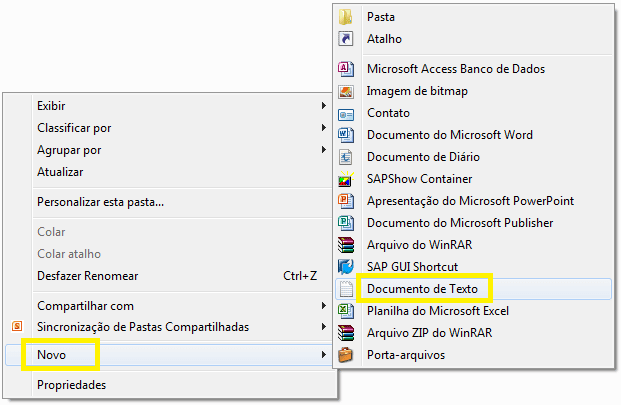Expand the Agrupar por submenu arrow
The width and height of the screenshot is (621, 405).
(324, 150)
